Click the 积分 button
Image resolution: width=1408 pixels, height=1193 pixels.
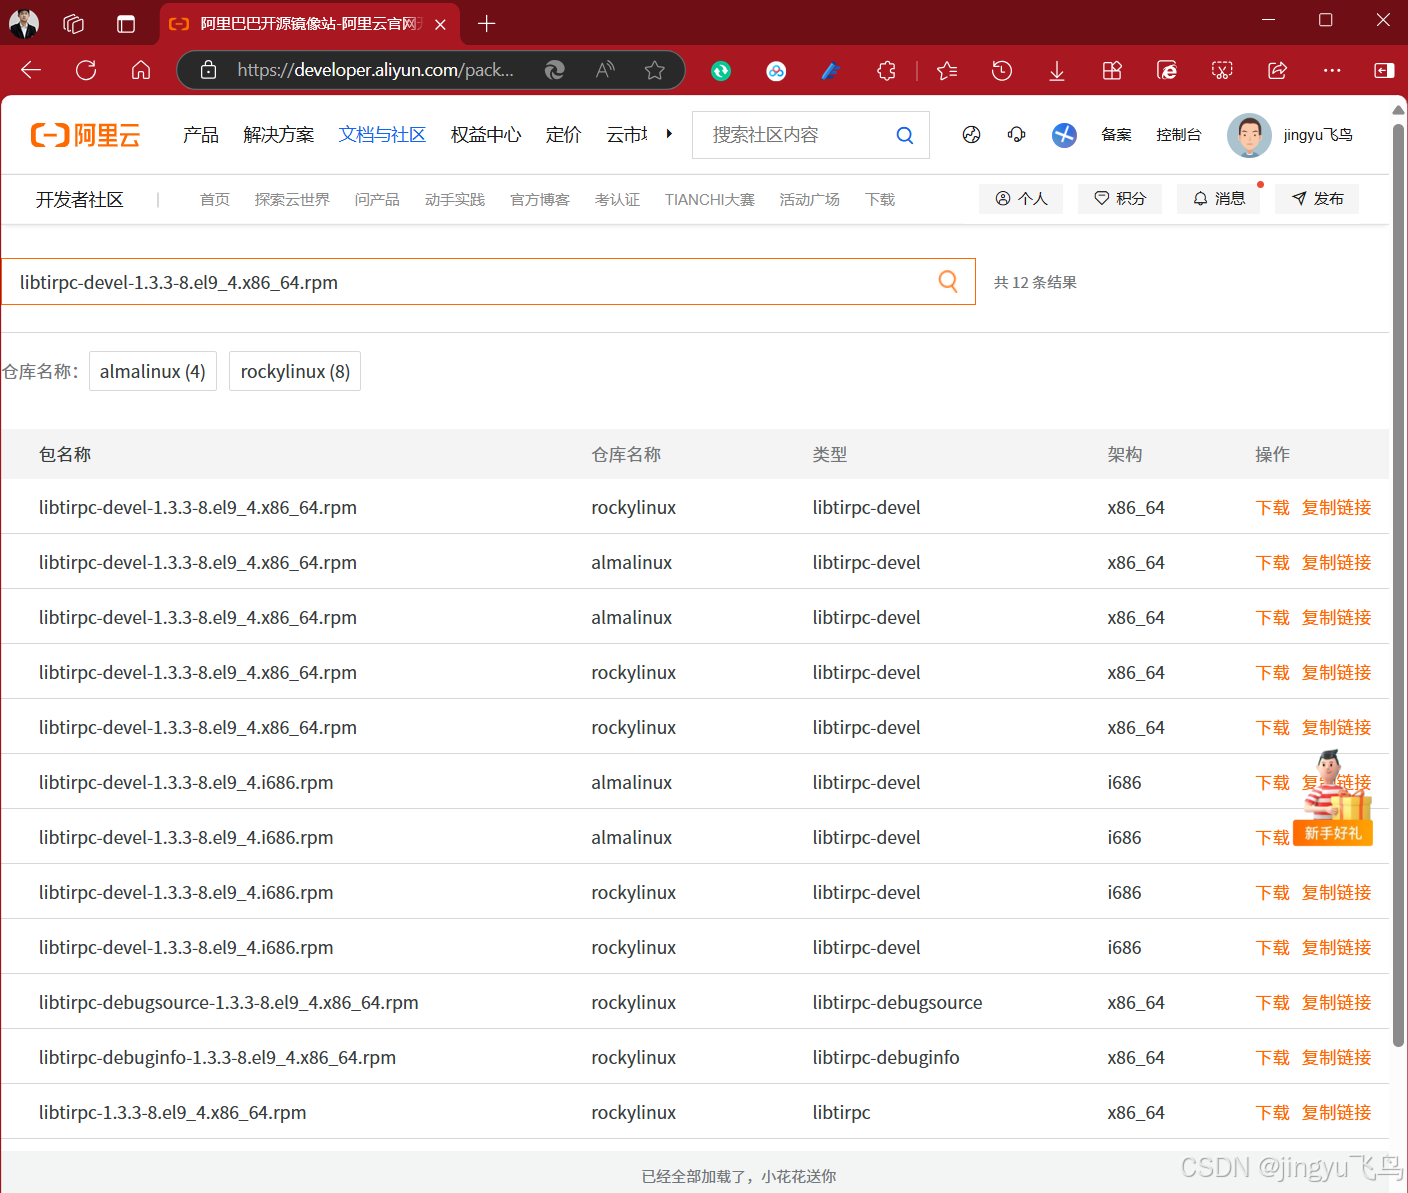coord(1120,199)
